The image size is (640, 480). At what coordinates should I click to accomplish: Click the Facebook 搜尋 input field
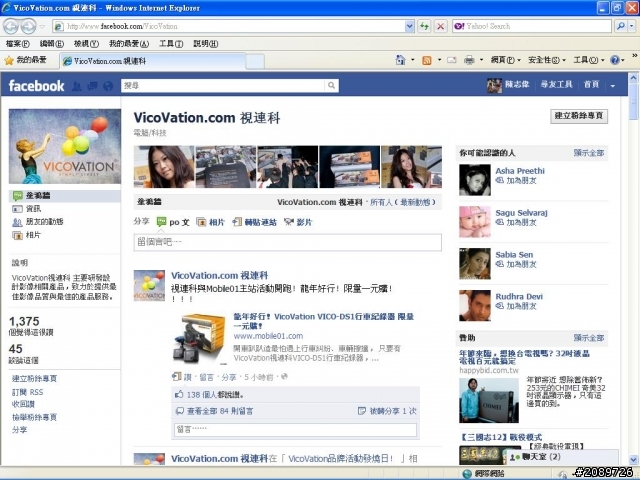(x=223, y=85)
